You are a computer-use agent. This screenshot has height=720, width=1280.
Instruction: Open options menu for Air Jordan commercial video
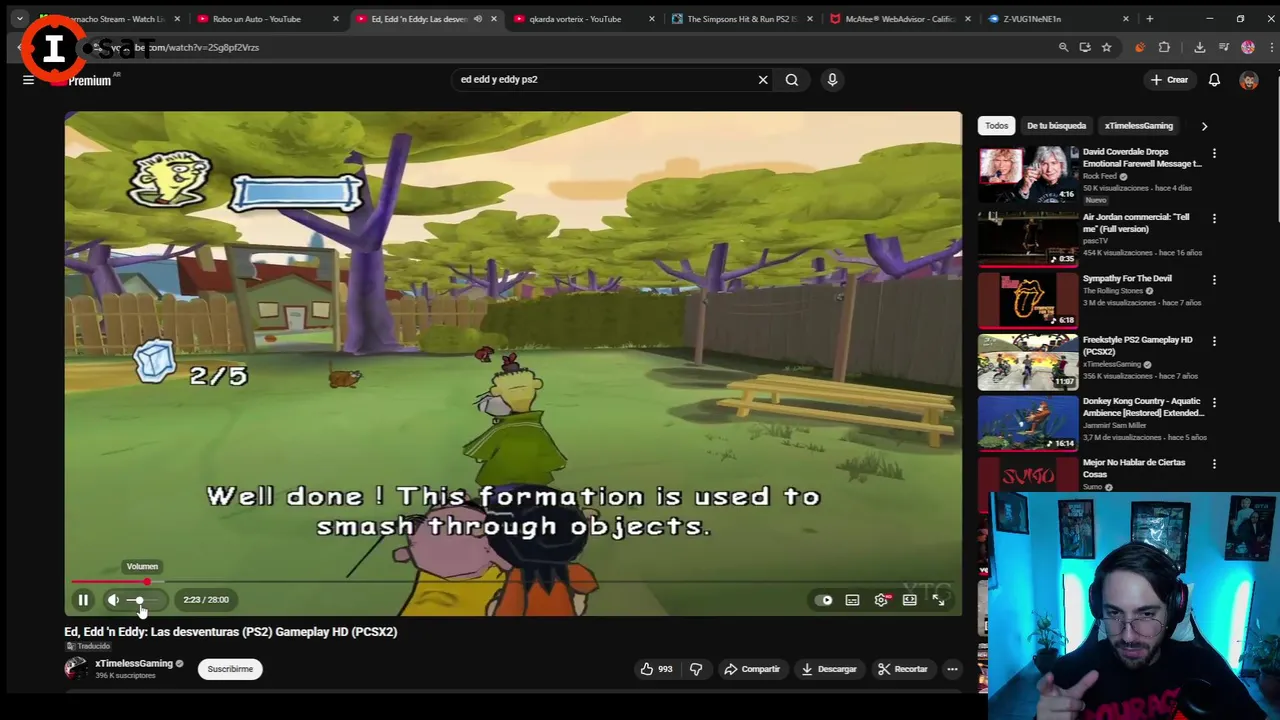coord(1214,218)
